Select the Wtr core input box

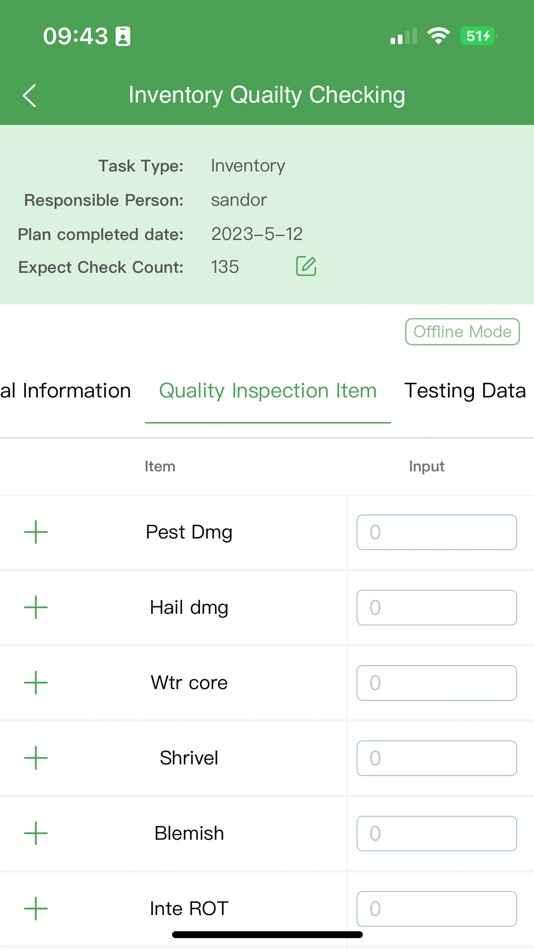click(436, 683)
